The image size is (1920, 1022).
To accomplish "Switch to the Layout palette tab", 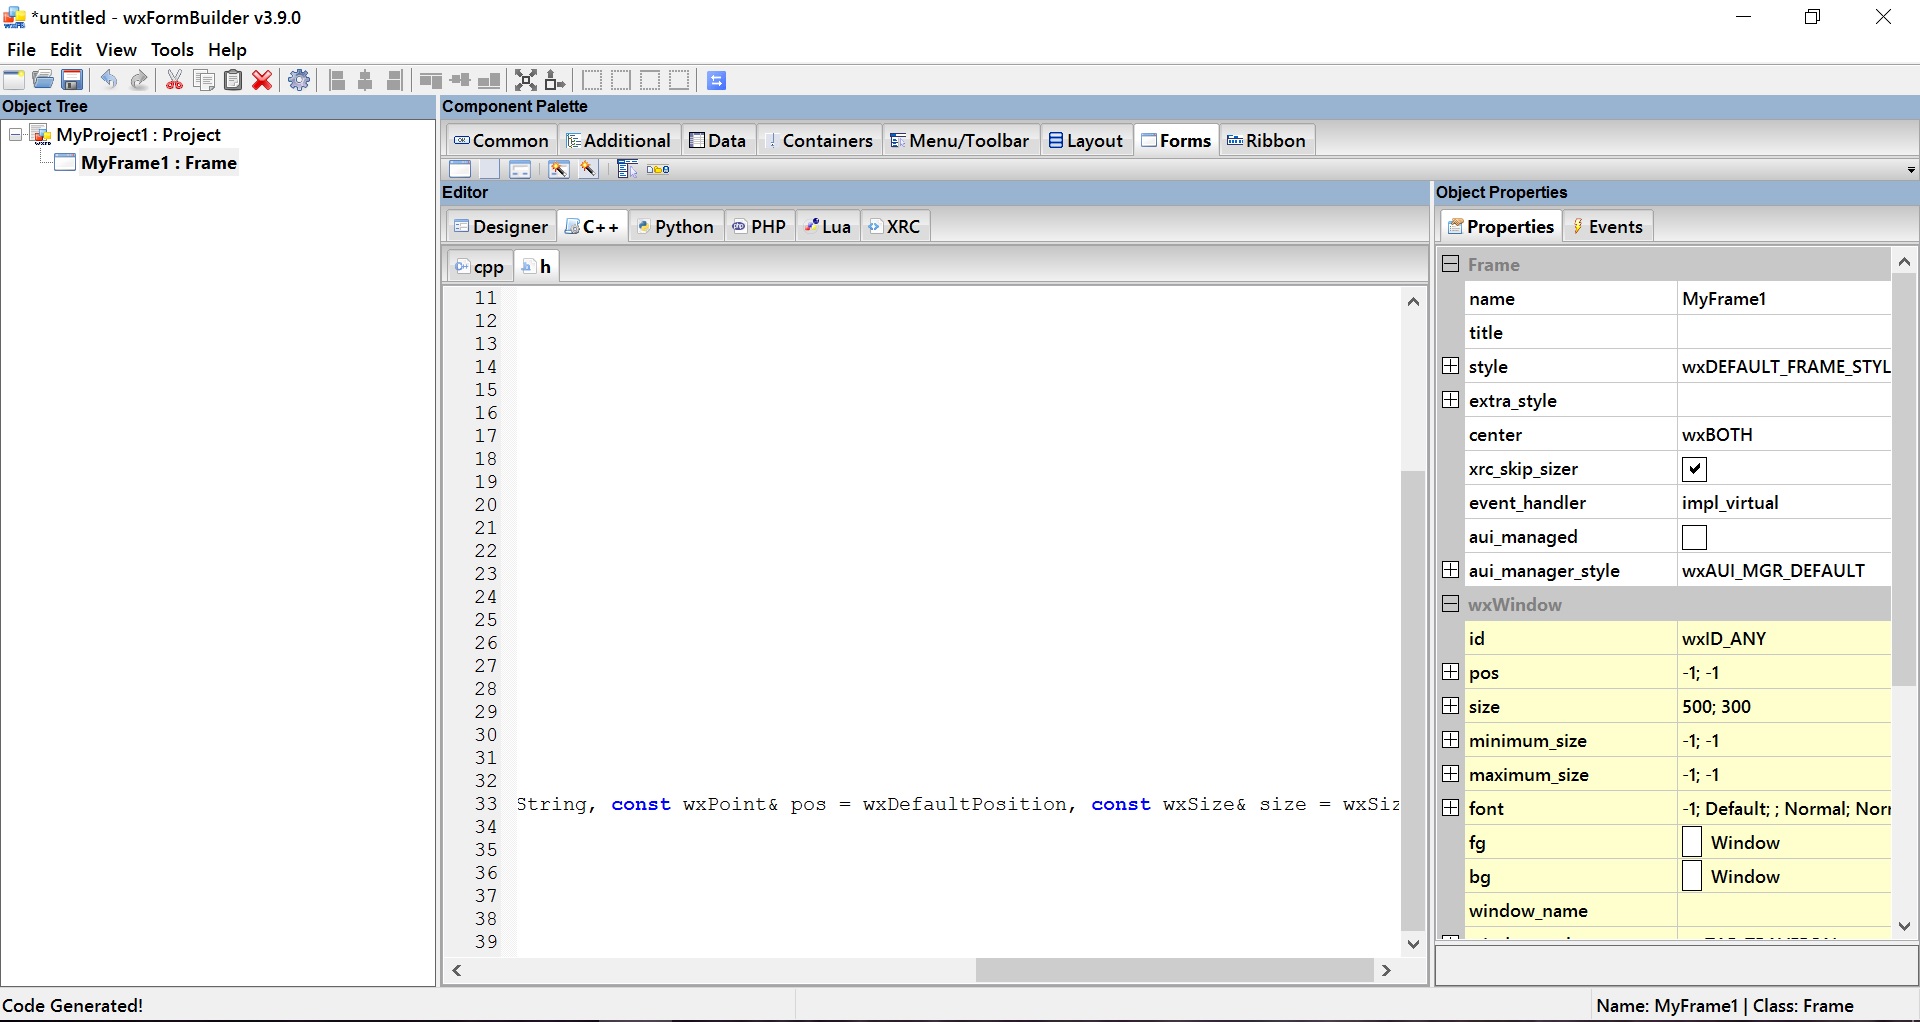I will 1086,140.
